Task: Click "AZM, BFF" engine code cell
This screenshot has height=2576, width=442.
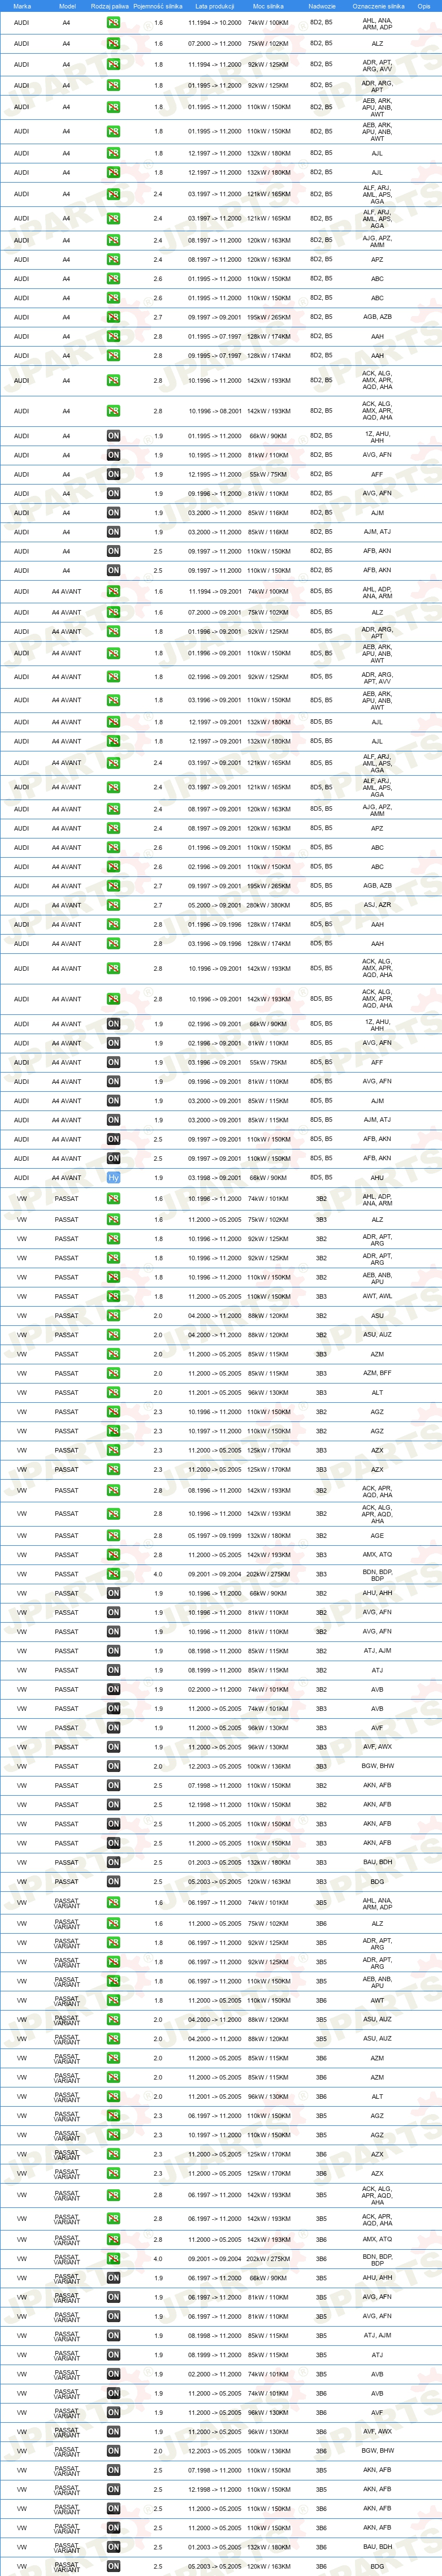Action: coord(377,1373)
